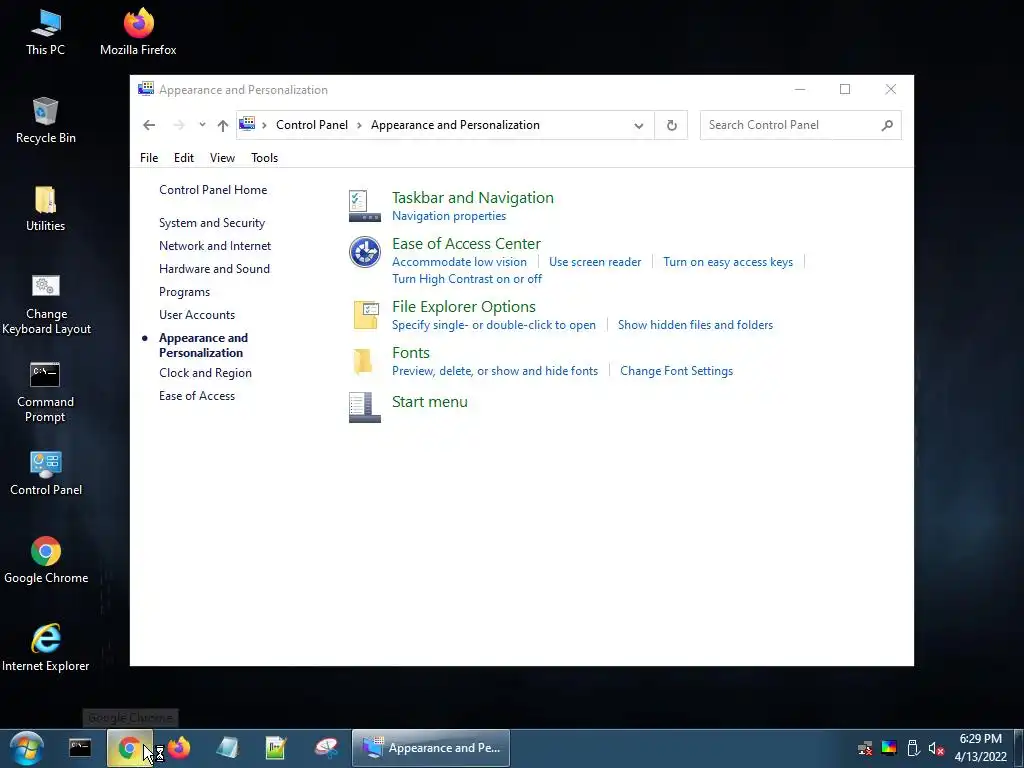The width and height of the screenshot is (1024, 768).
Task: Open the Taskbar and Navigation icon
Action: [364, 206]
